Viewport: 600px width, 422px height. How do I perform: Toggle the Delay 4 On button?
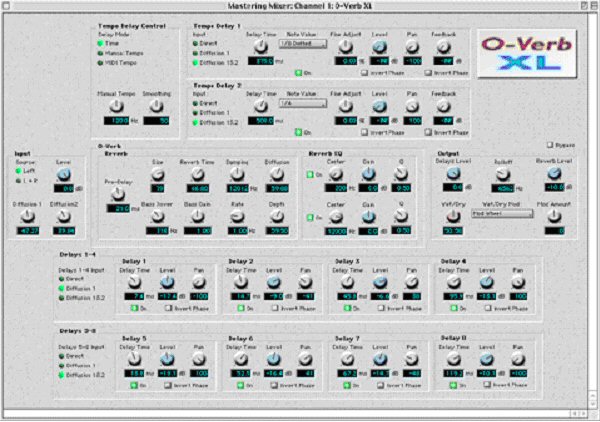coord(453,308)
